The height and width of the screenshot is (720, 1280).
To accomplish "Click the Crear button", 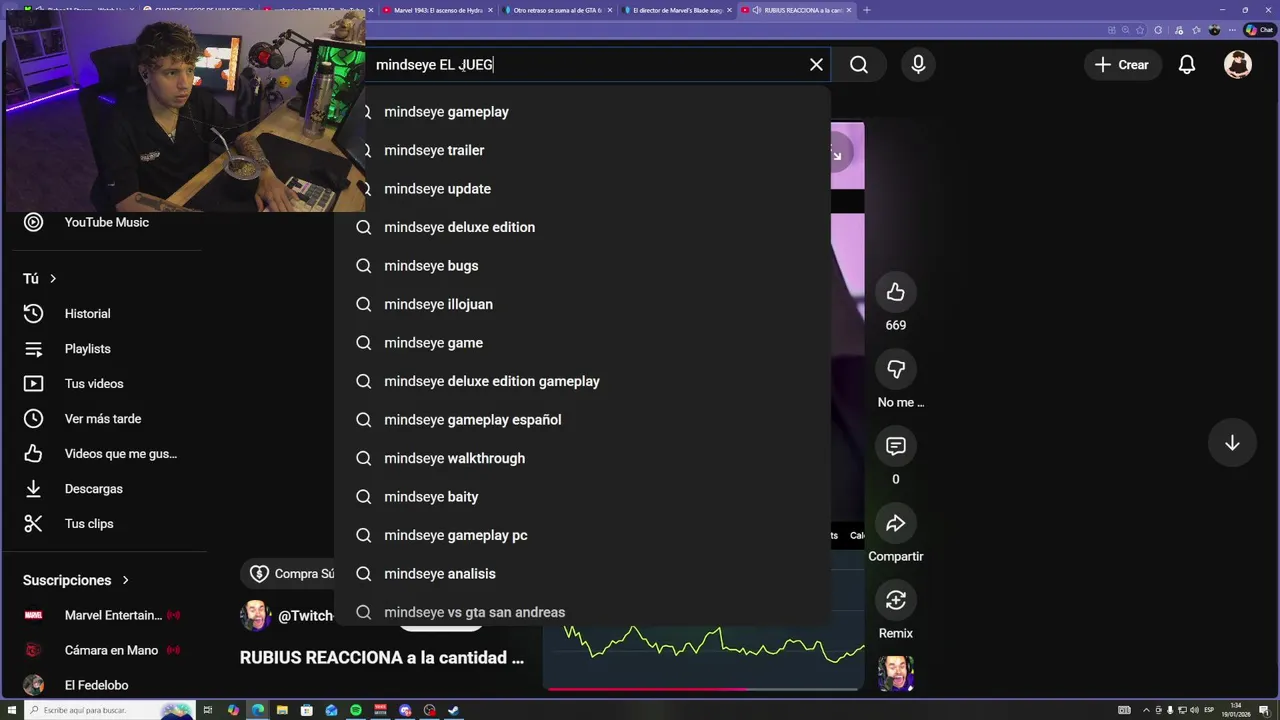I will (x=1121, y=64).
